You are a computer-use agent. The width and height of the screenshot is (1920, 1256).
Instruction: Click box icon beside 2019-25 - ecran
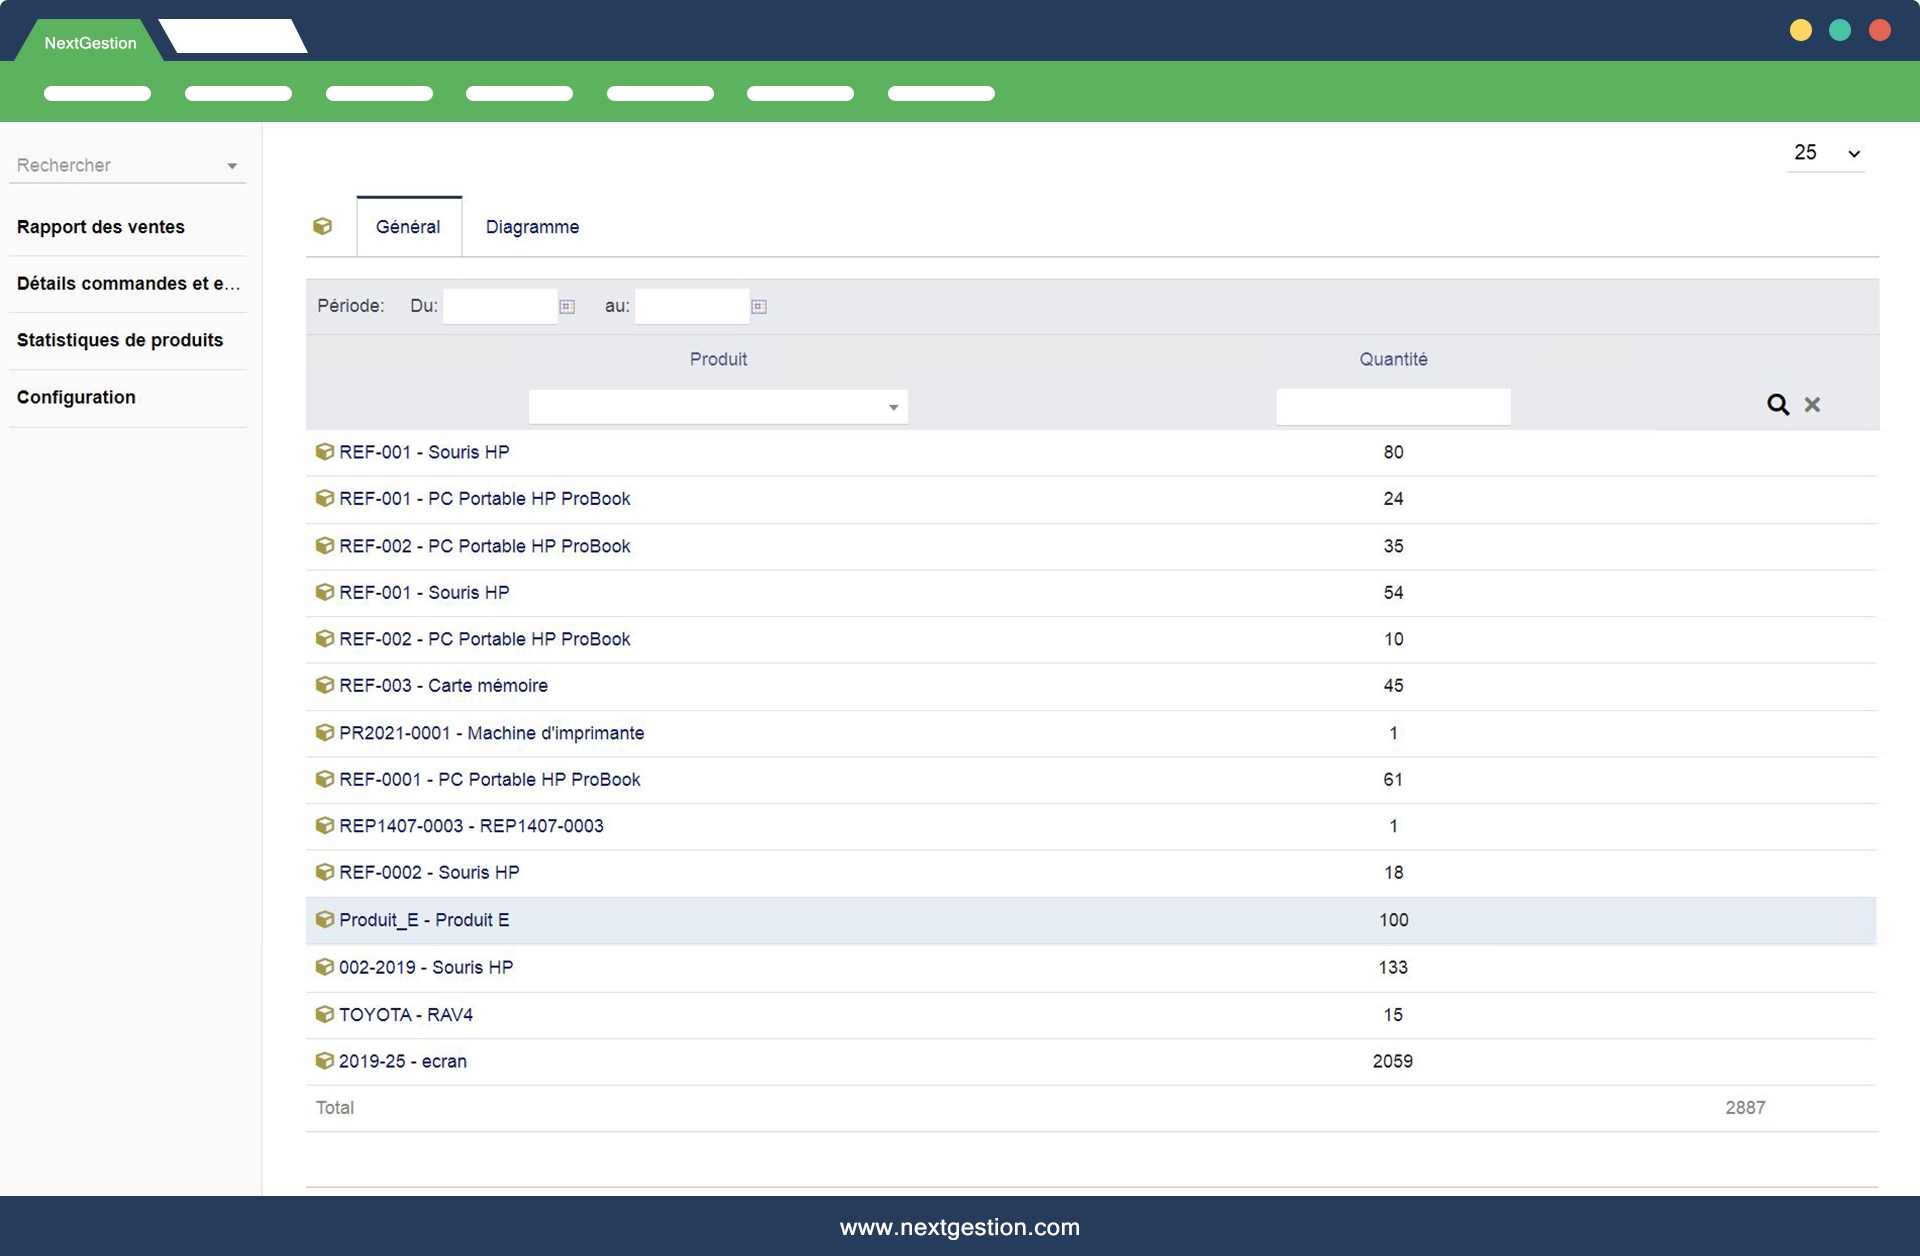324,1061
